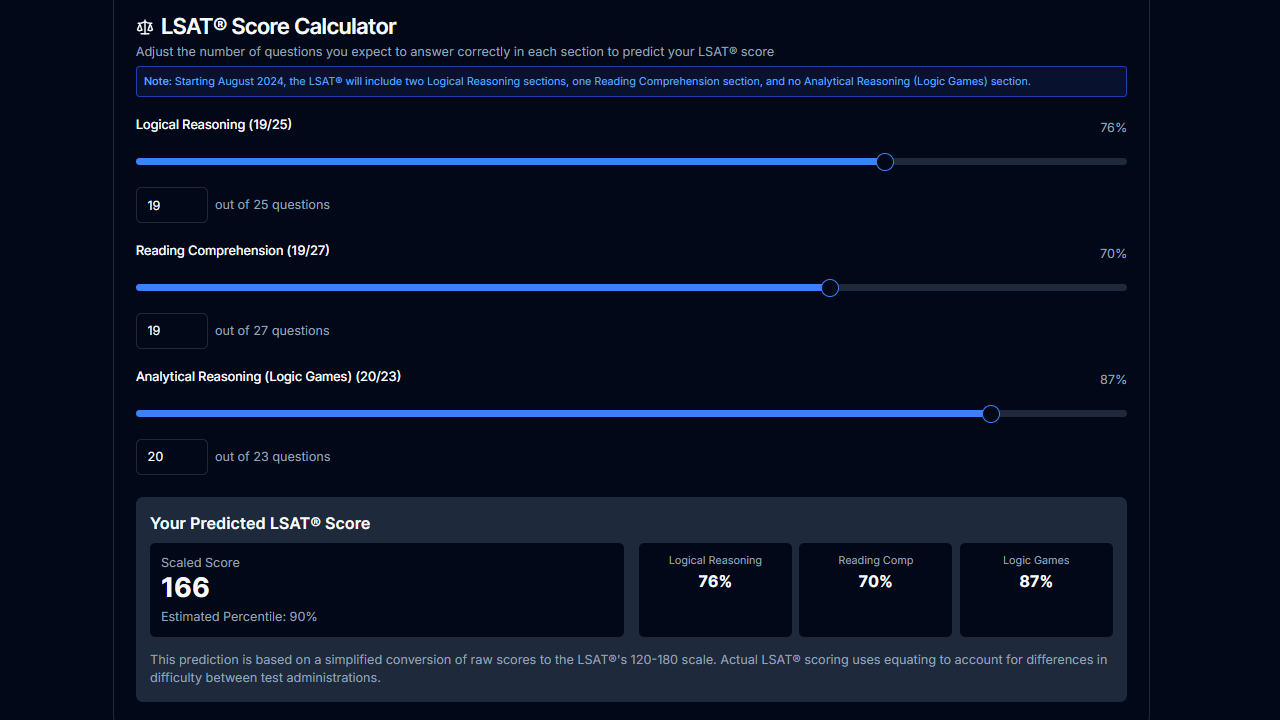1280x720 pixels.
Task: Click the 70% Reading Comprehension percentage label
Action: (1112, 253)
